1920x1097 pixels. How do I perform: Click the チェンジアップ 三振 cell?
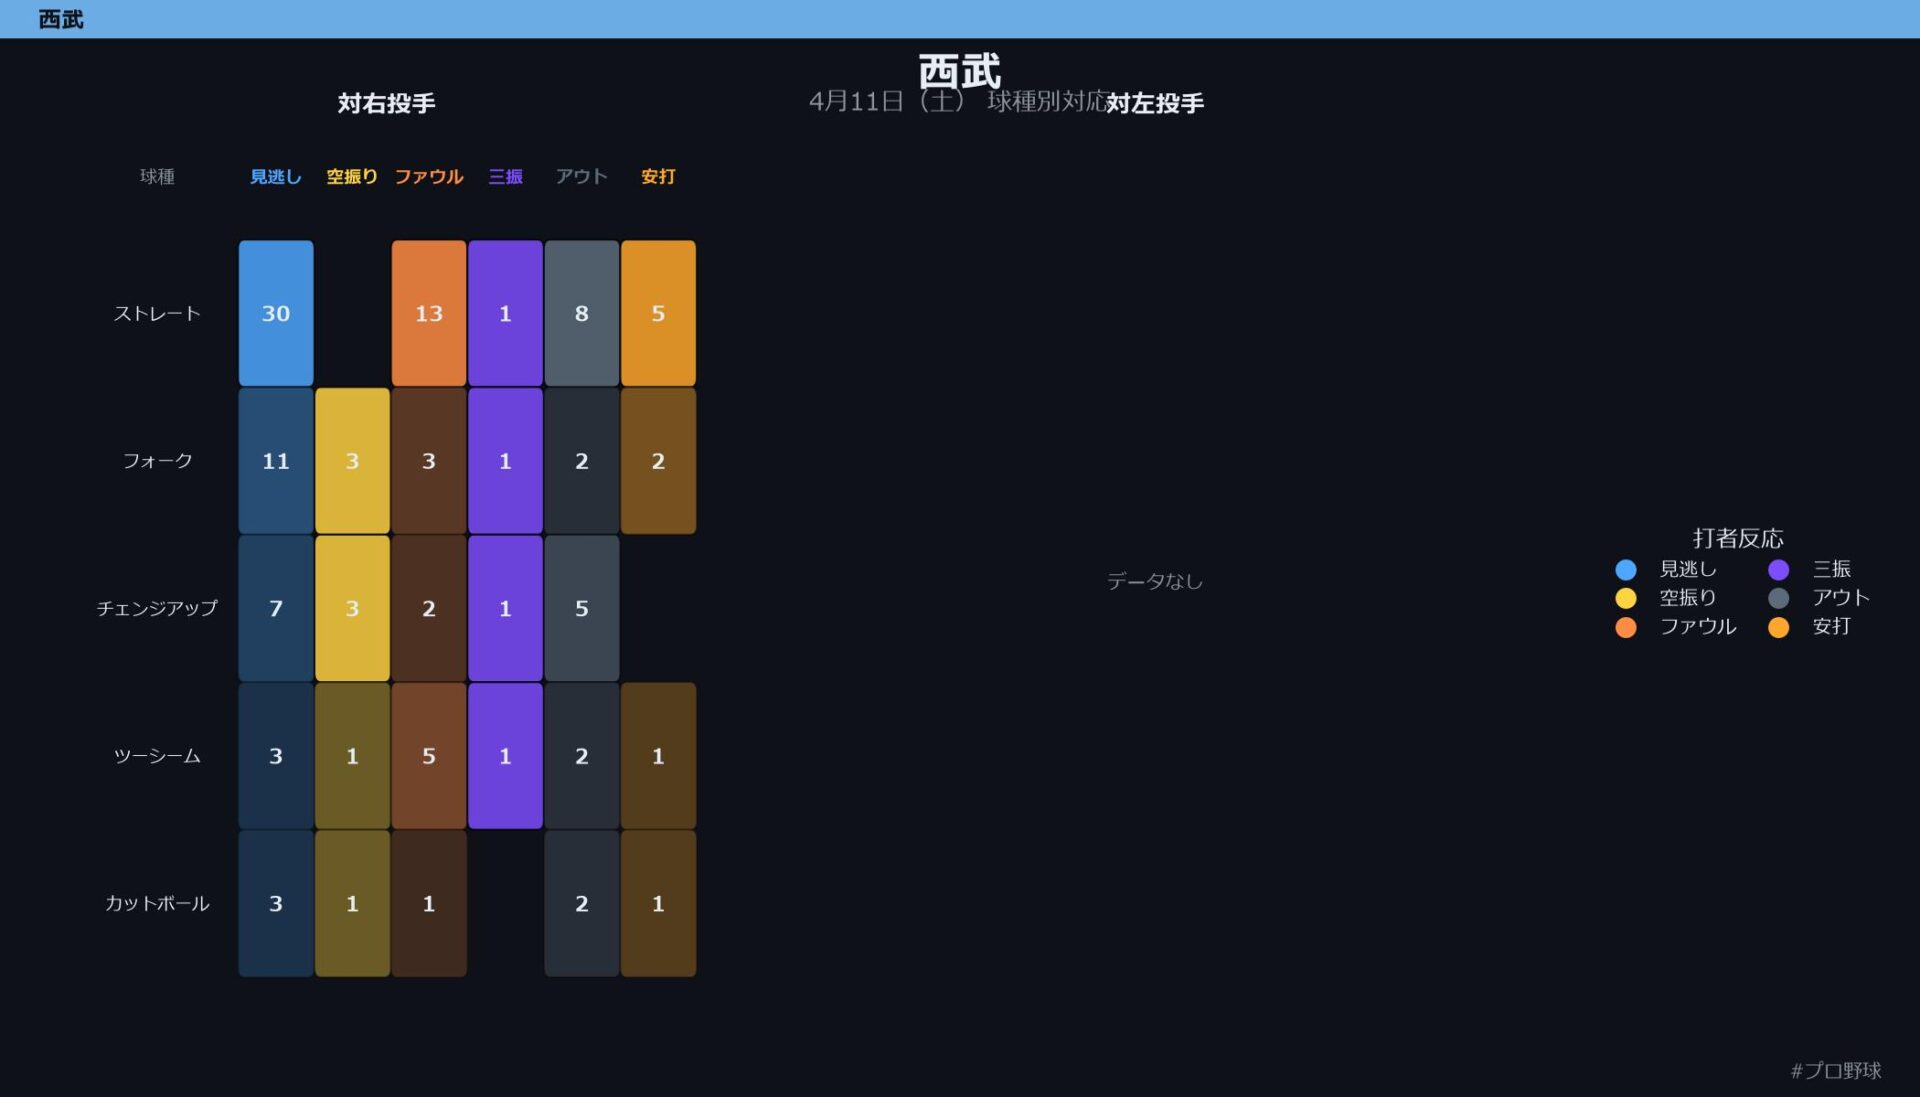pyautogui.click(x=505, y=608)
